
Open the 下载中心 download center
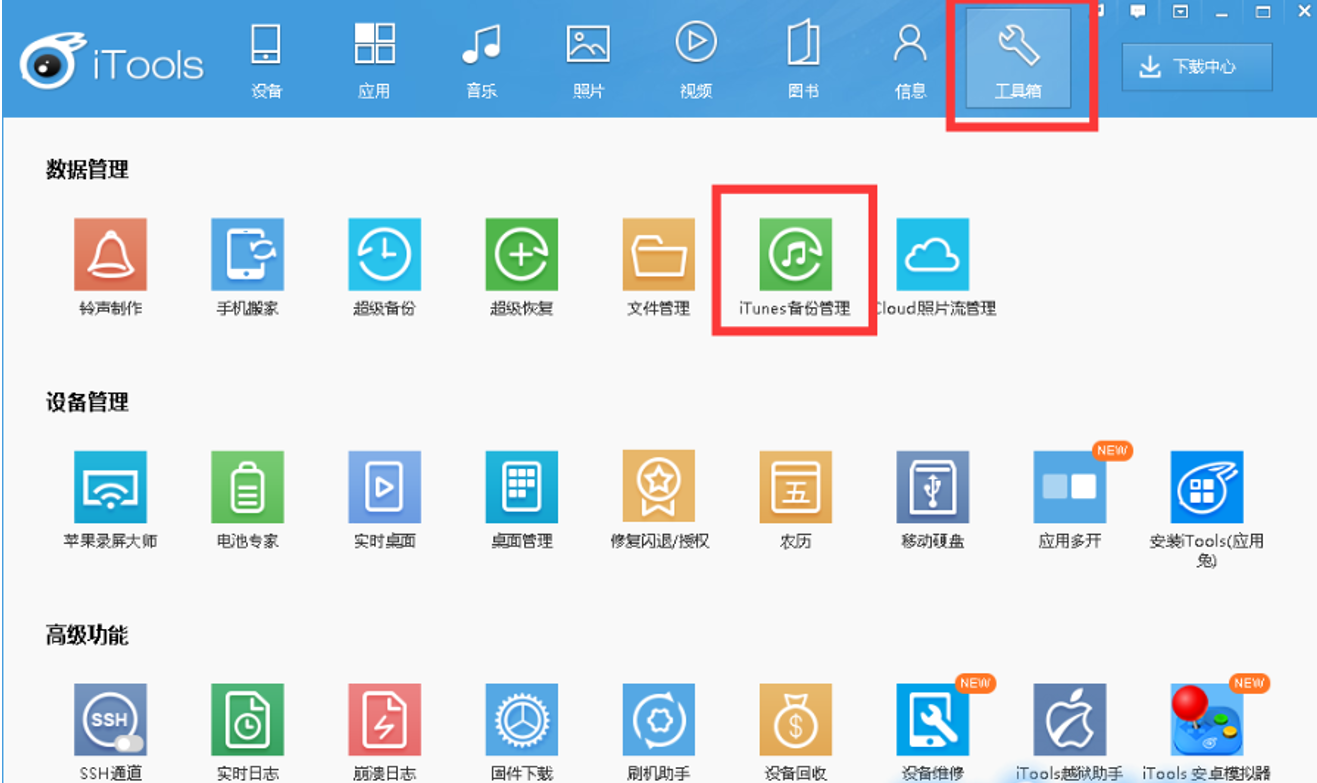tap(1197, 67)
